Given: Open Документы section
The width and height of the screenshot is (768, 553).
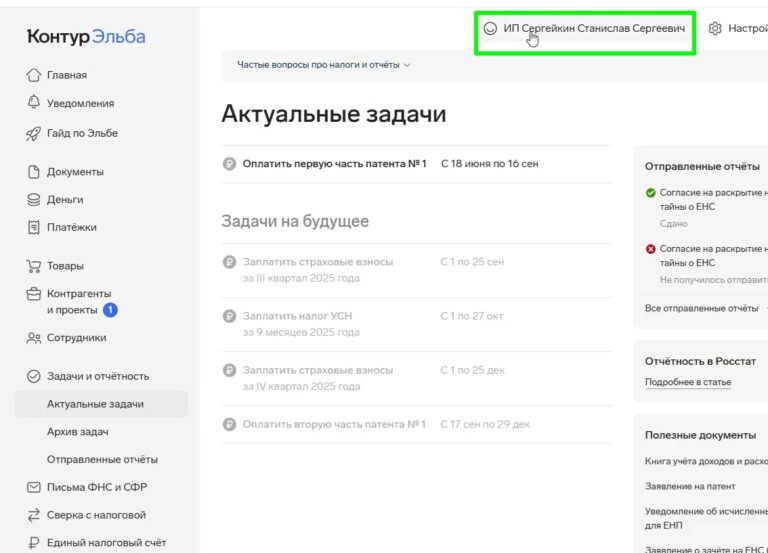Looking at the screenshot, I should pyautogui.click(x=75, y=172).
